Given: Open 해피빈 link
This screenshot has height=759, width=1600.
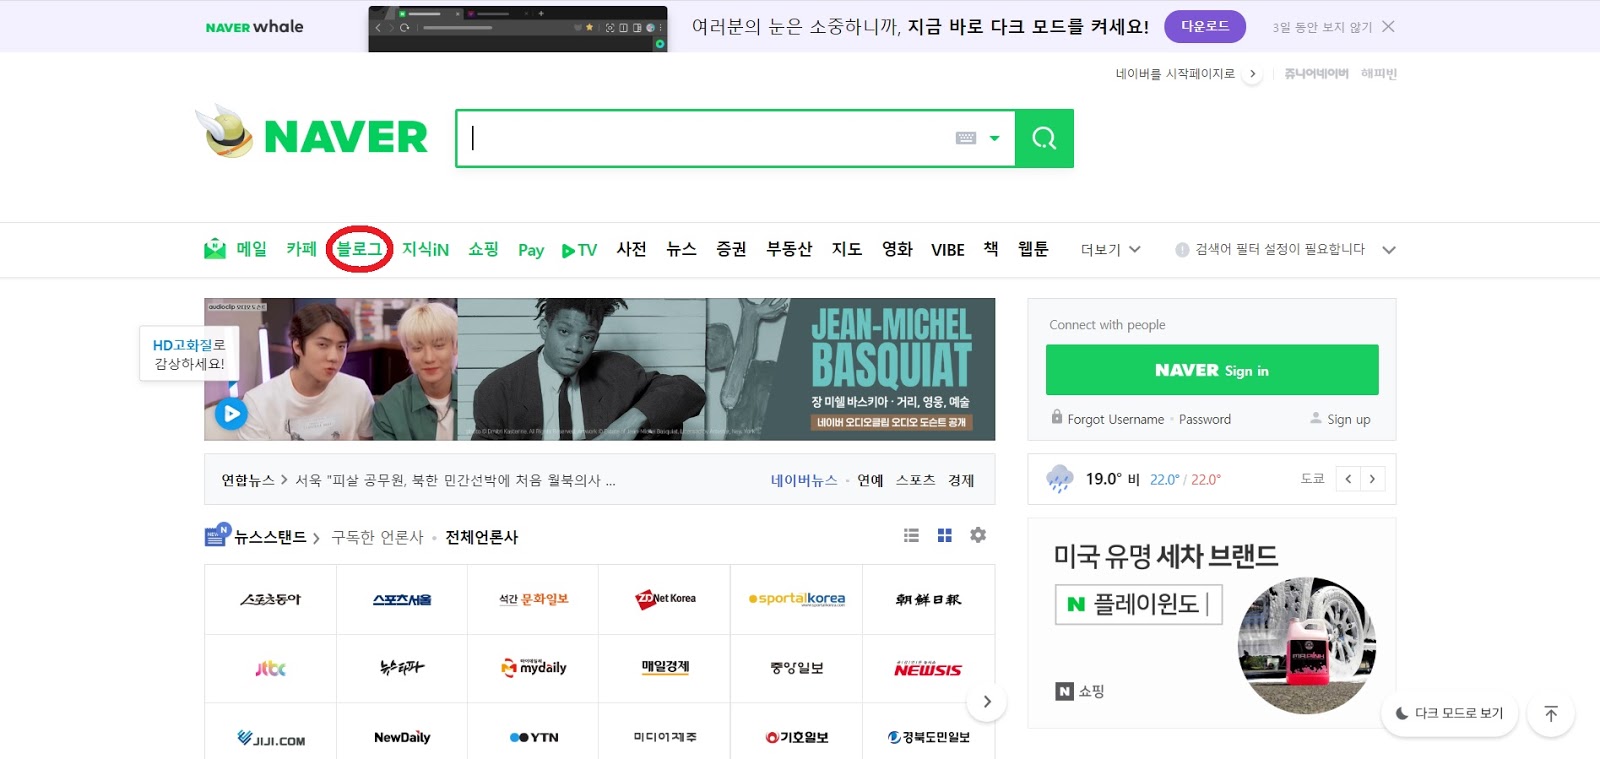Looking at the screenshot, I should [1379, 73].
